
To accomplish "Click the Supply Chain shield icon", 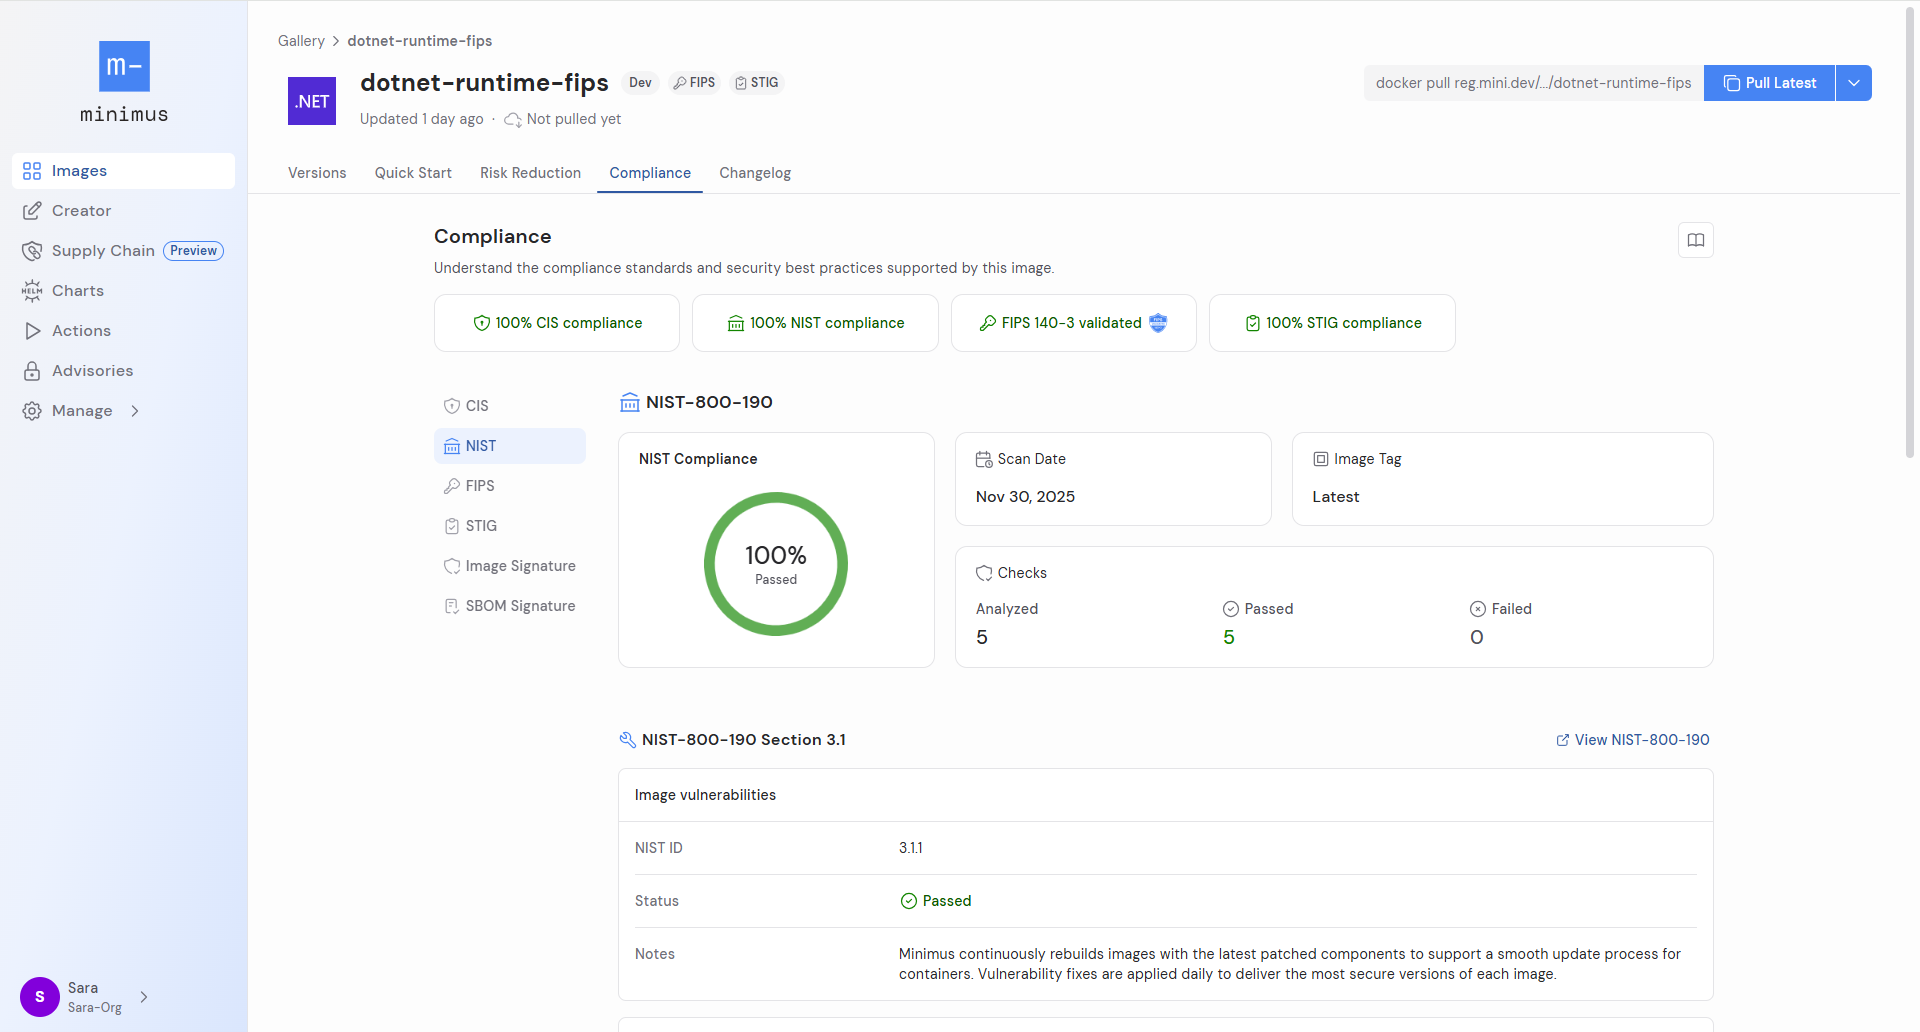I will click(31, 250).
